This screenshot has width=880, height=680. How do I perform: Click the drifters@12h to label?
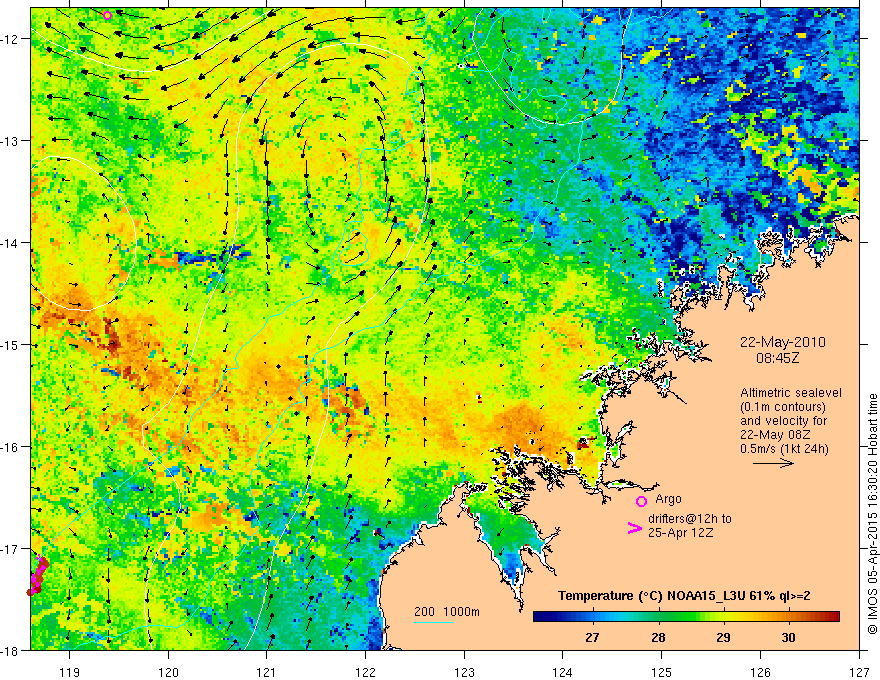(690, 518)
